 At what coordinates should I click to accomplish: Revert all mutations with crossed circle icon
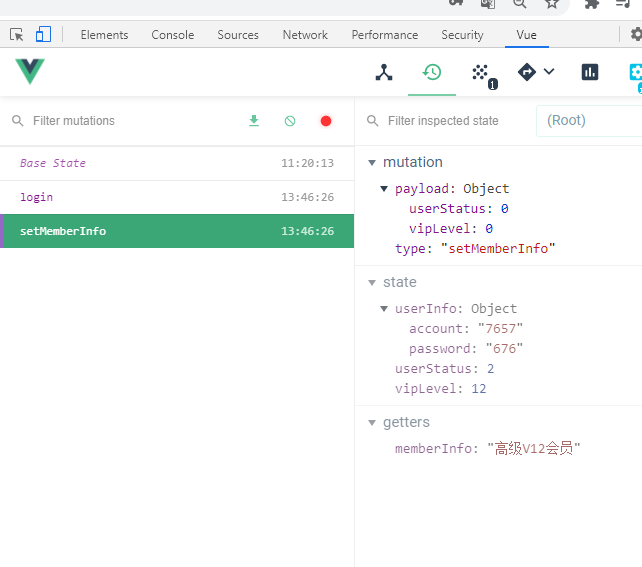tap(290, 121)
